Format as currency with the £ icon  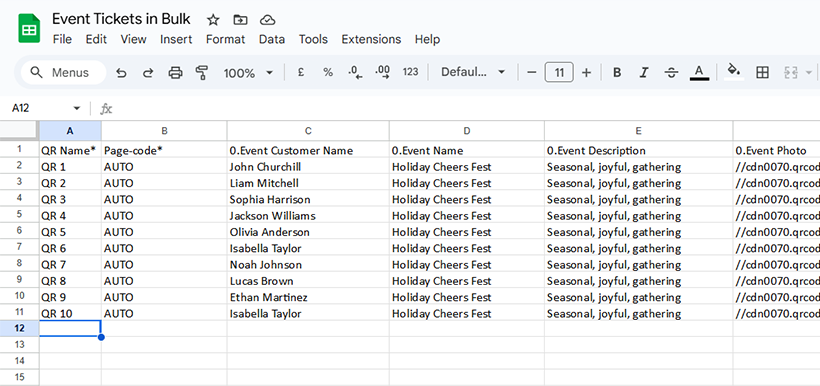tap(301, 73)
